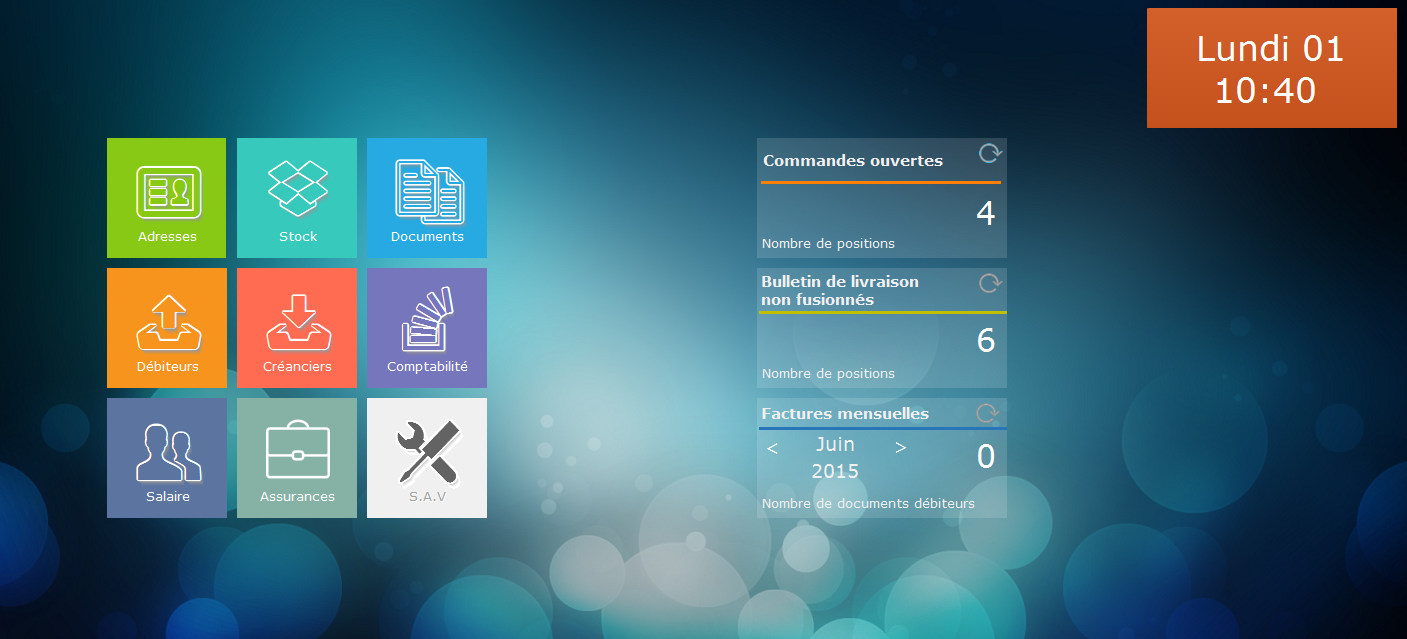Open the Assurances briefcase tile
Viewport: 1407px width, 639px height.
pos(297,458)
